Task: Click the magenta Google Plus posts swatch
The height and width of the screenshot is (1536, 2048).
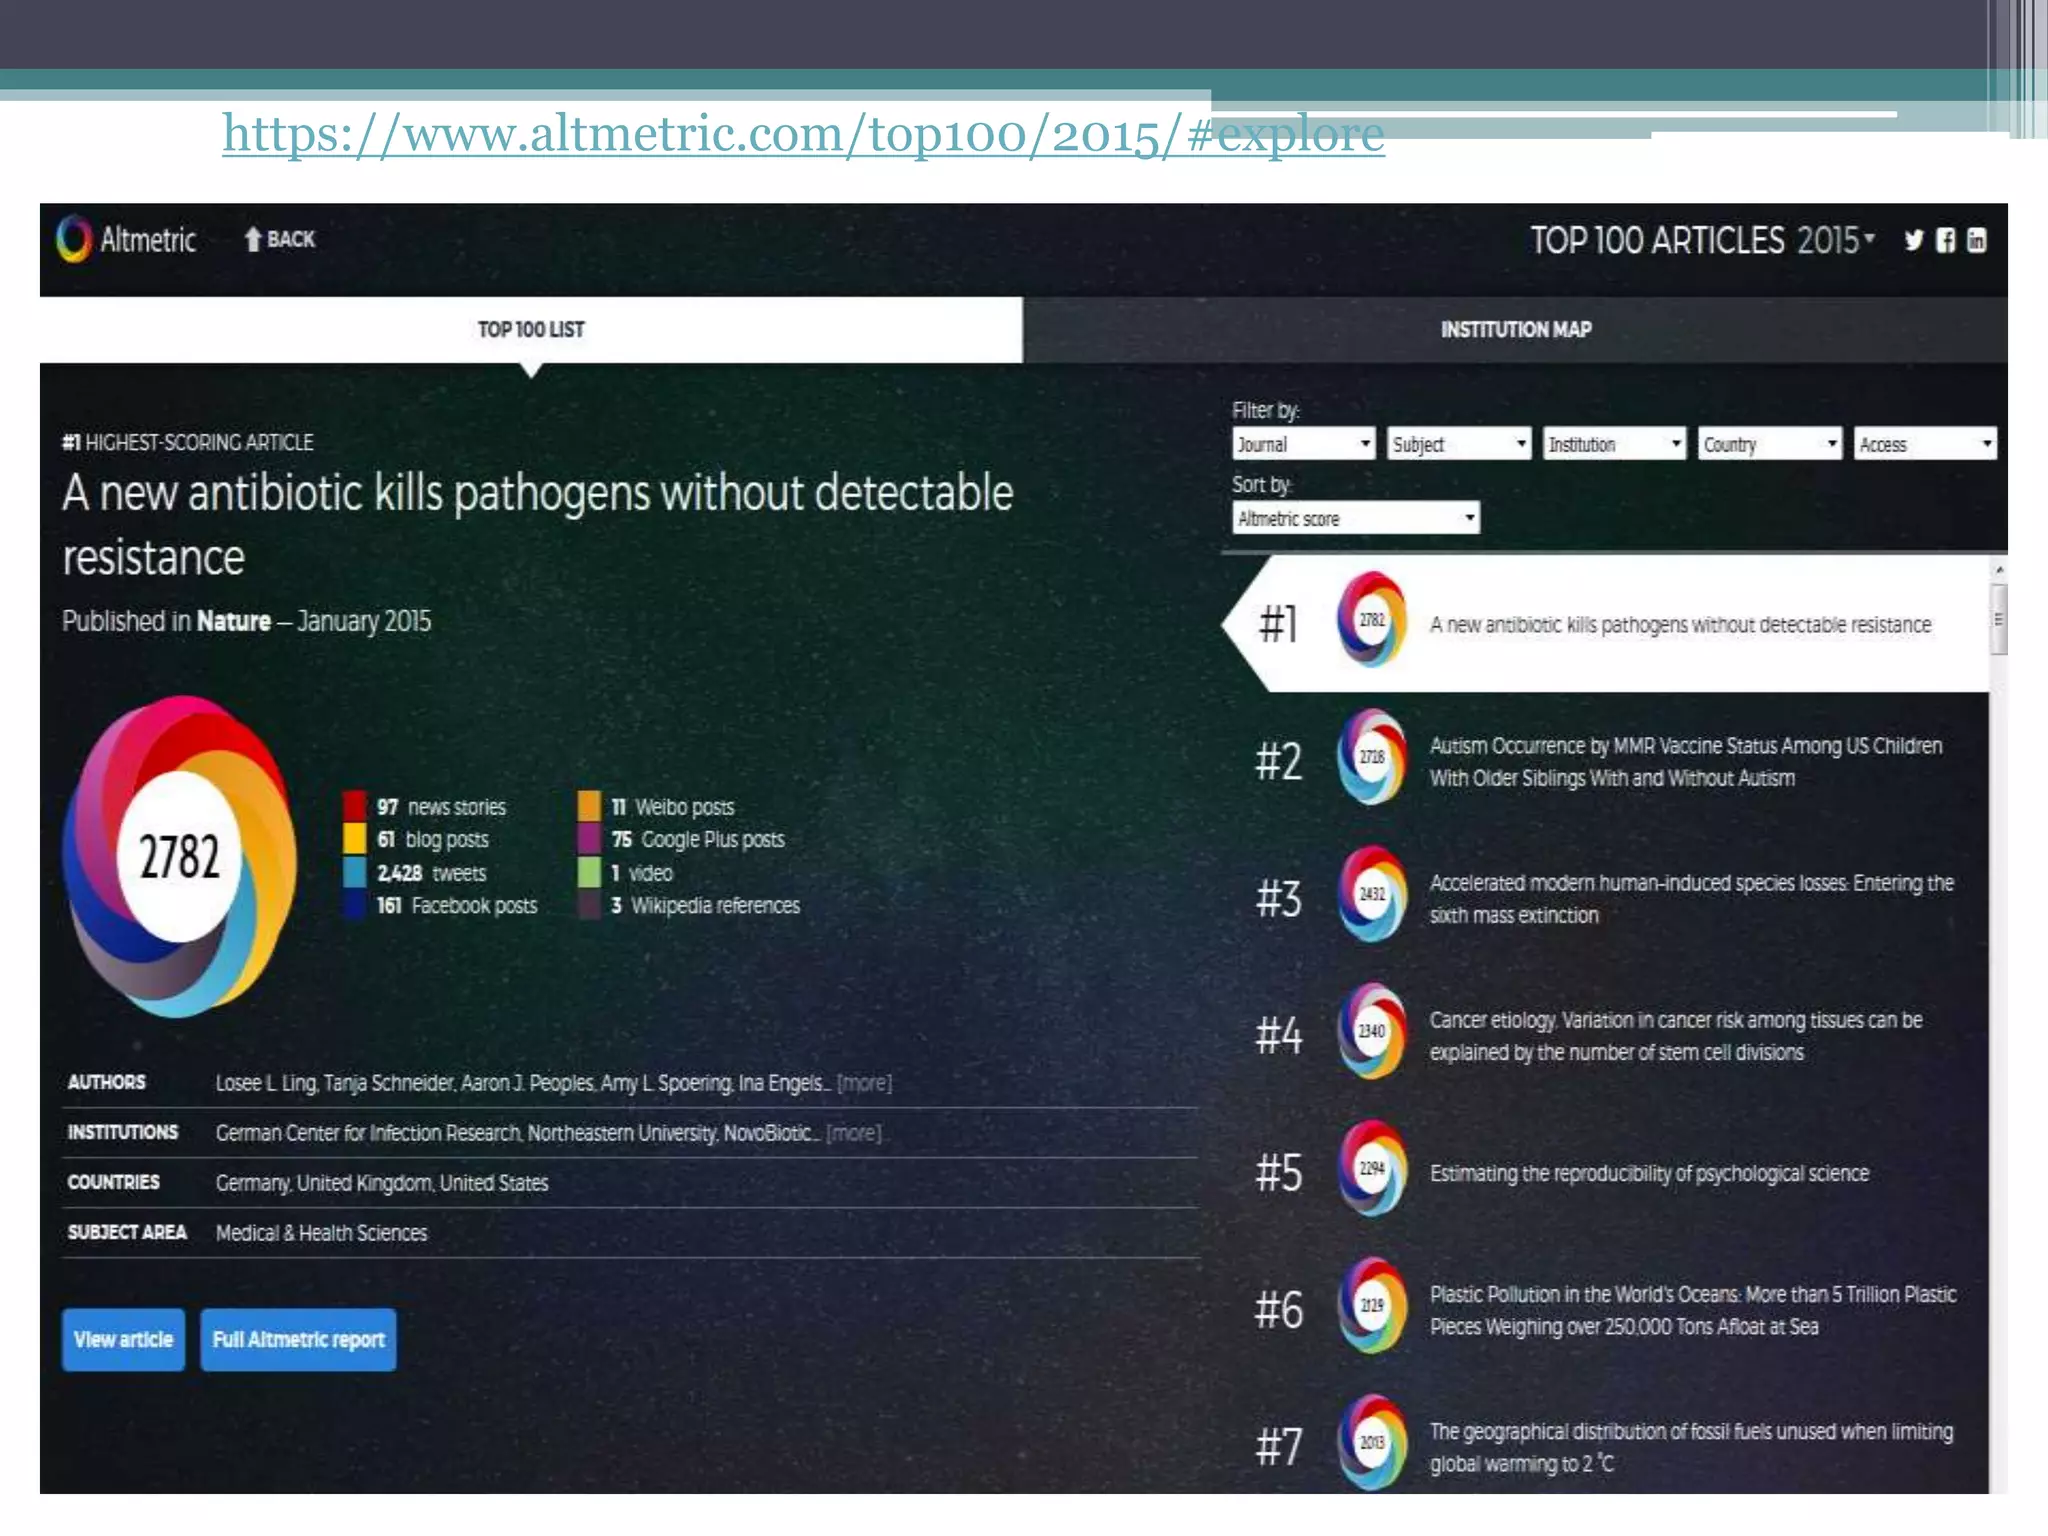Action: [x=589, y=838]
